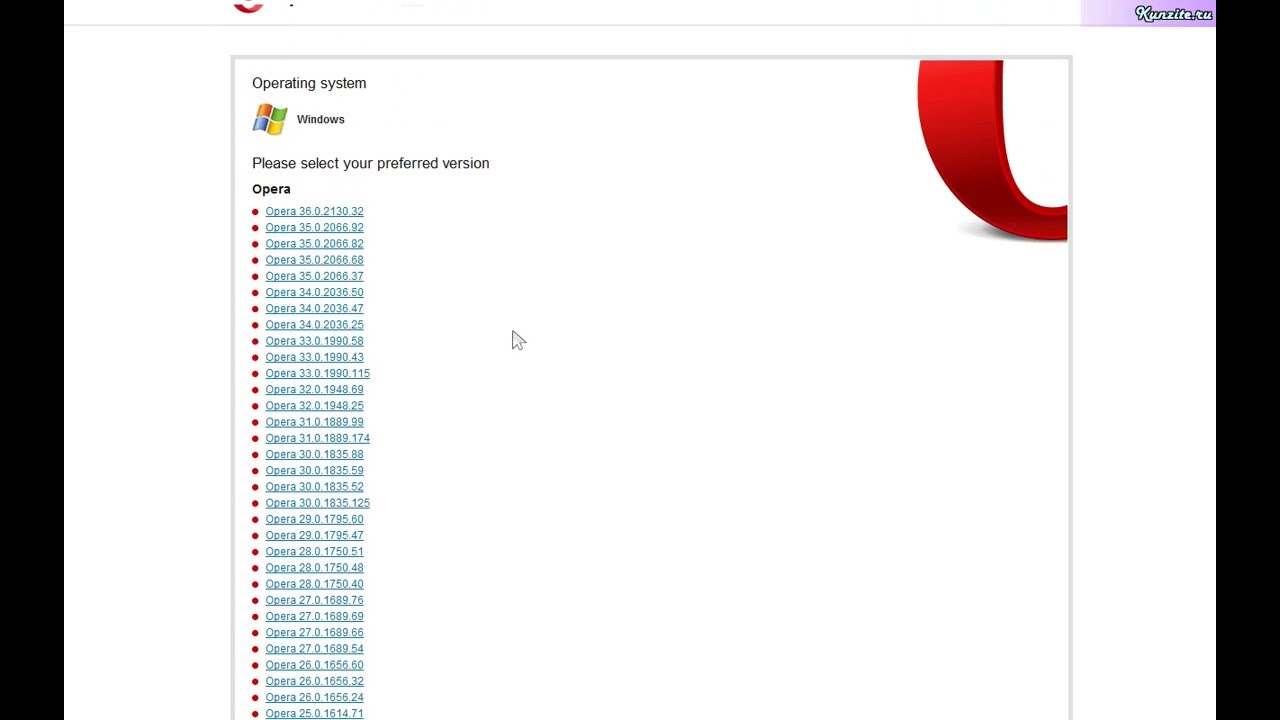
Task: Choose the Opera 33.0.1990.43 link
Action: (314, 357)
